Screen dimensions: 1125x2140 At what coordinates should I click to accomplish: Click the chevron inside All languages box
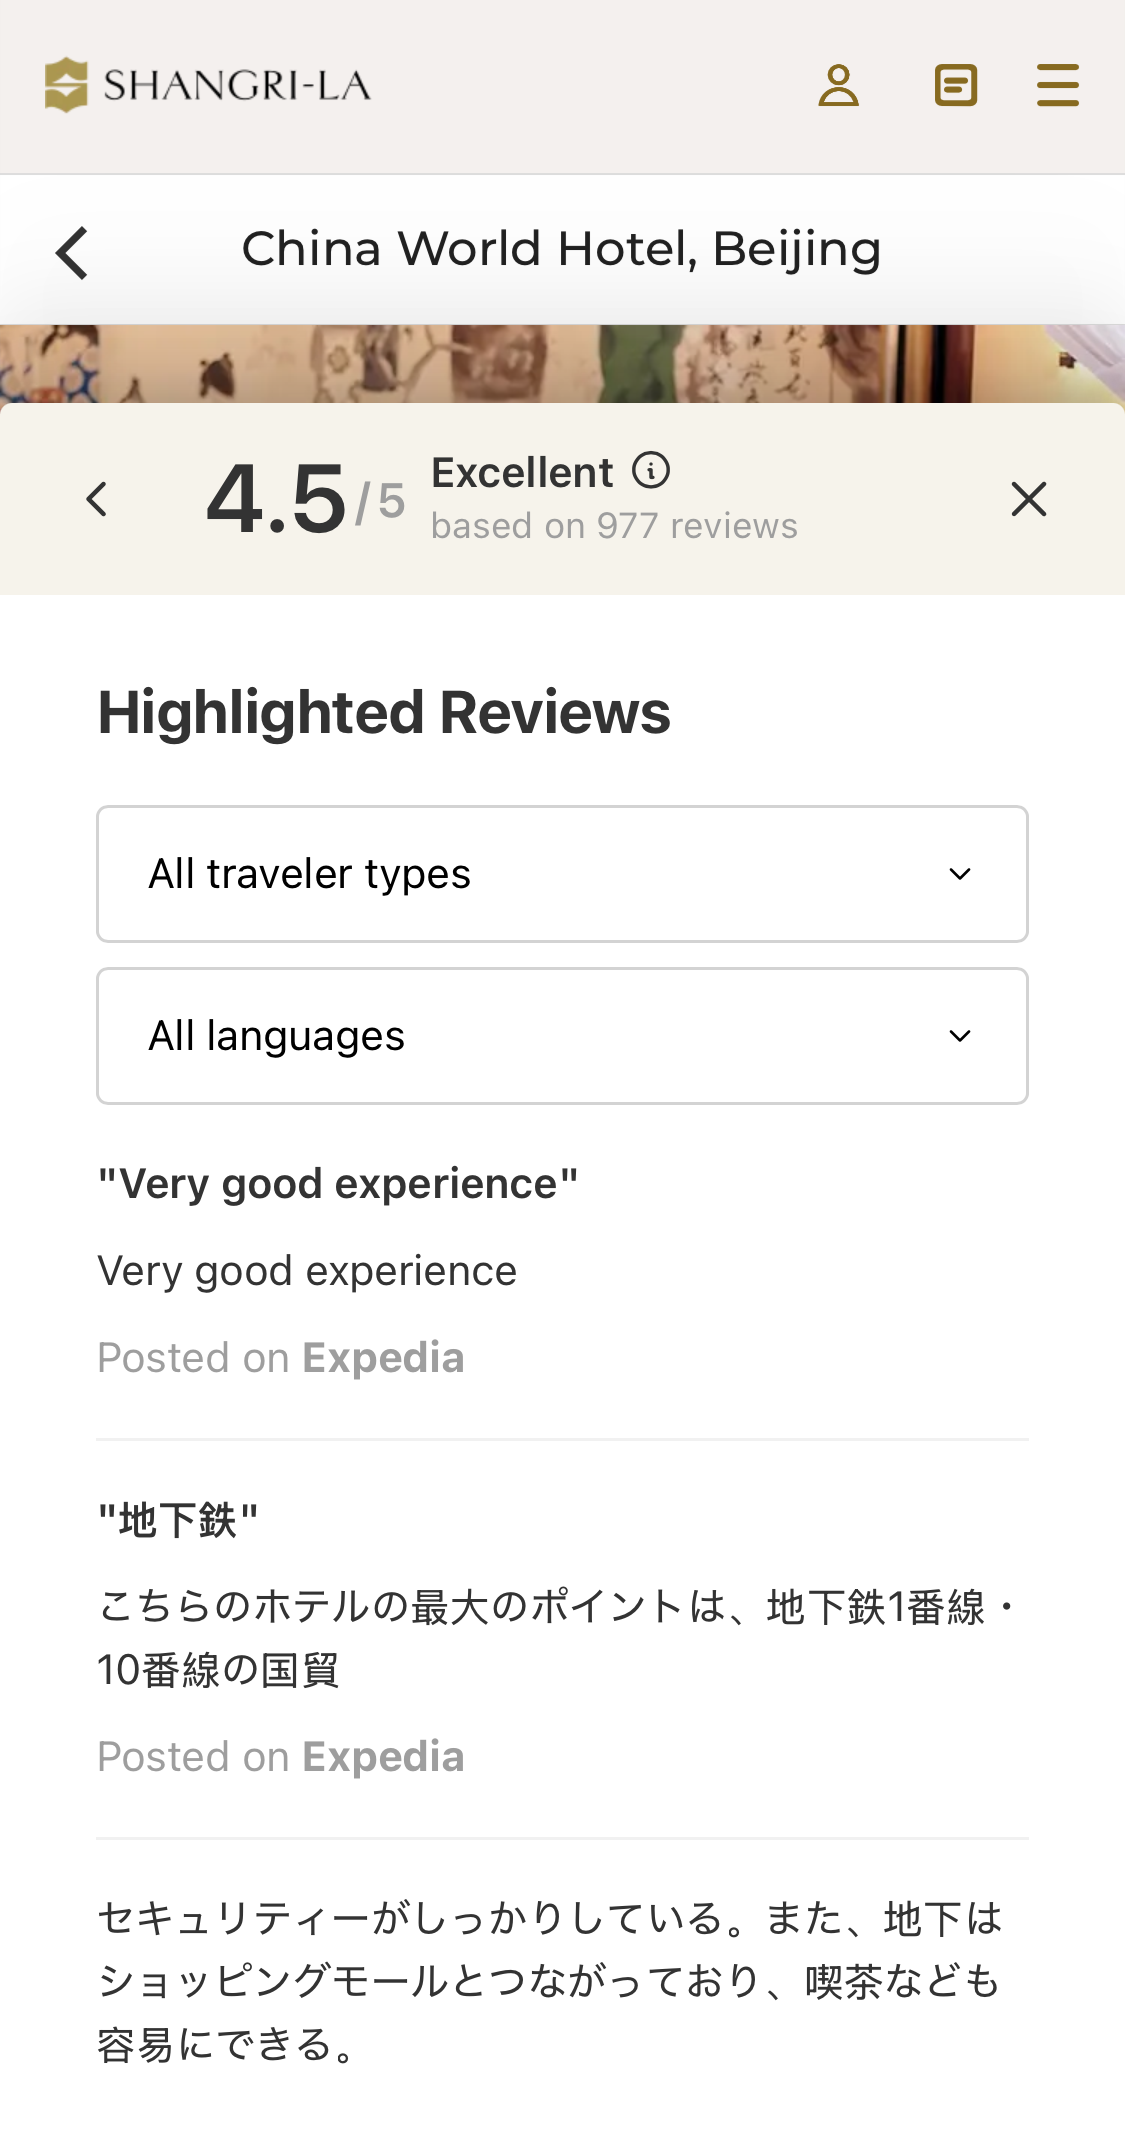click(x=961, y=1036)
